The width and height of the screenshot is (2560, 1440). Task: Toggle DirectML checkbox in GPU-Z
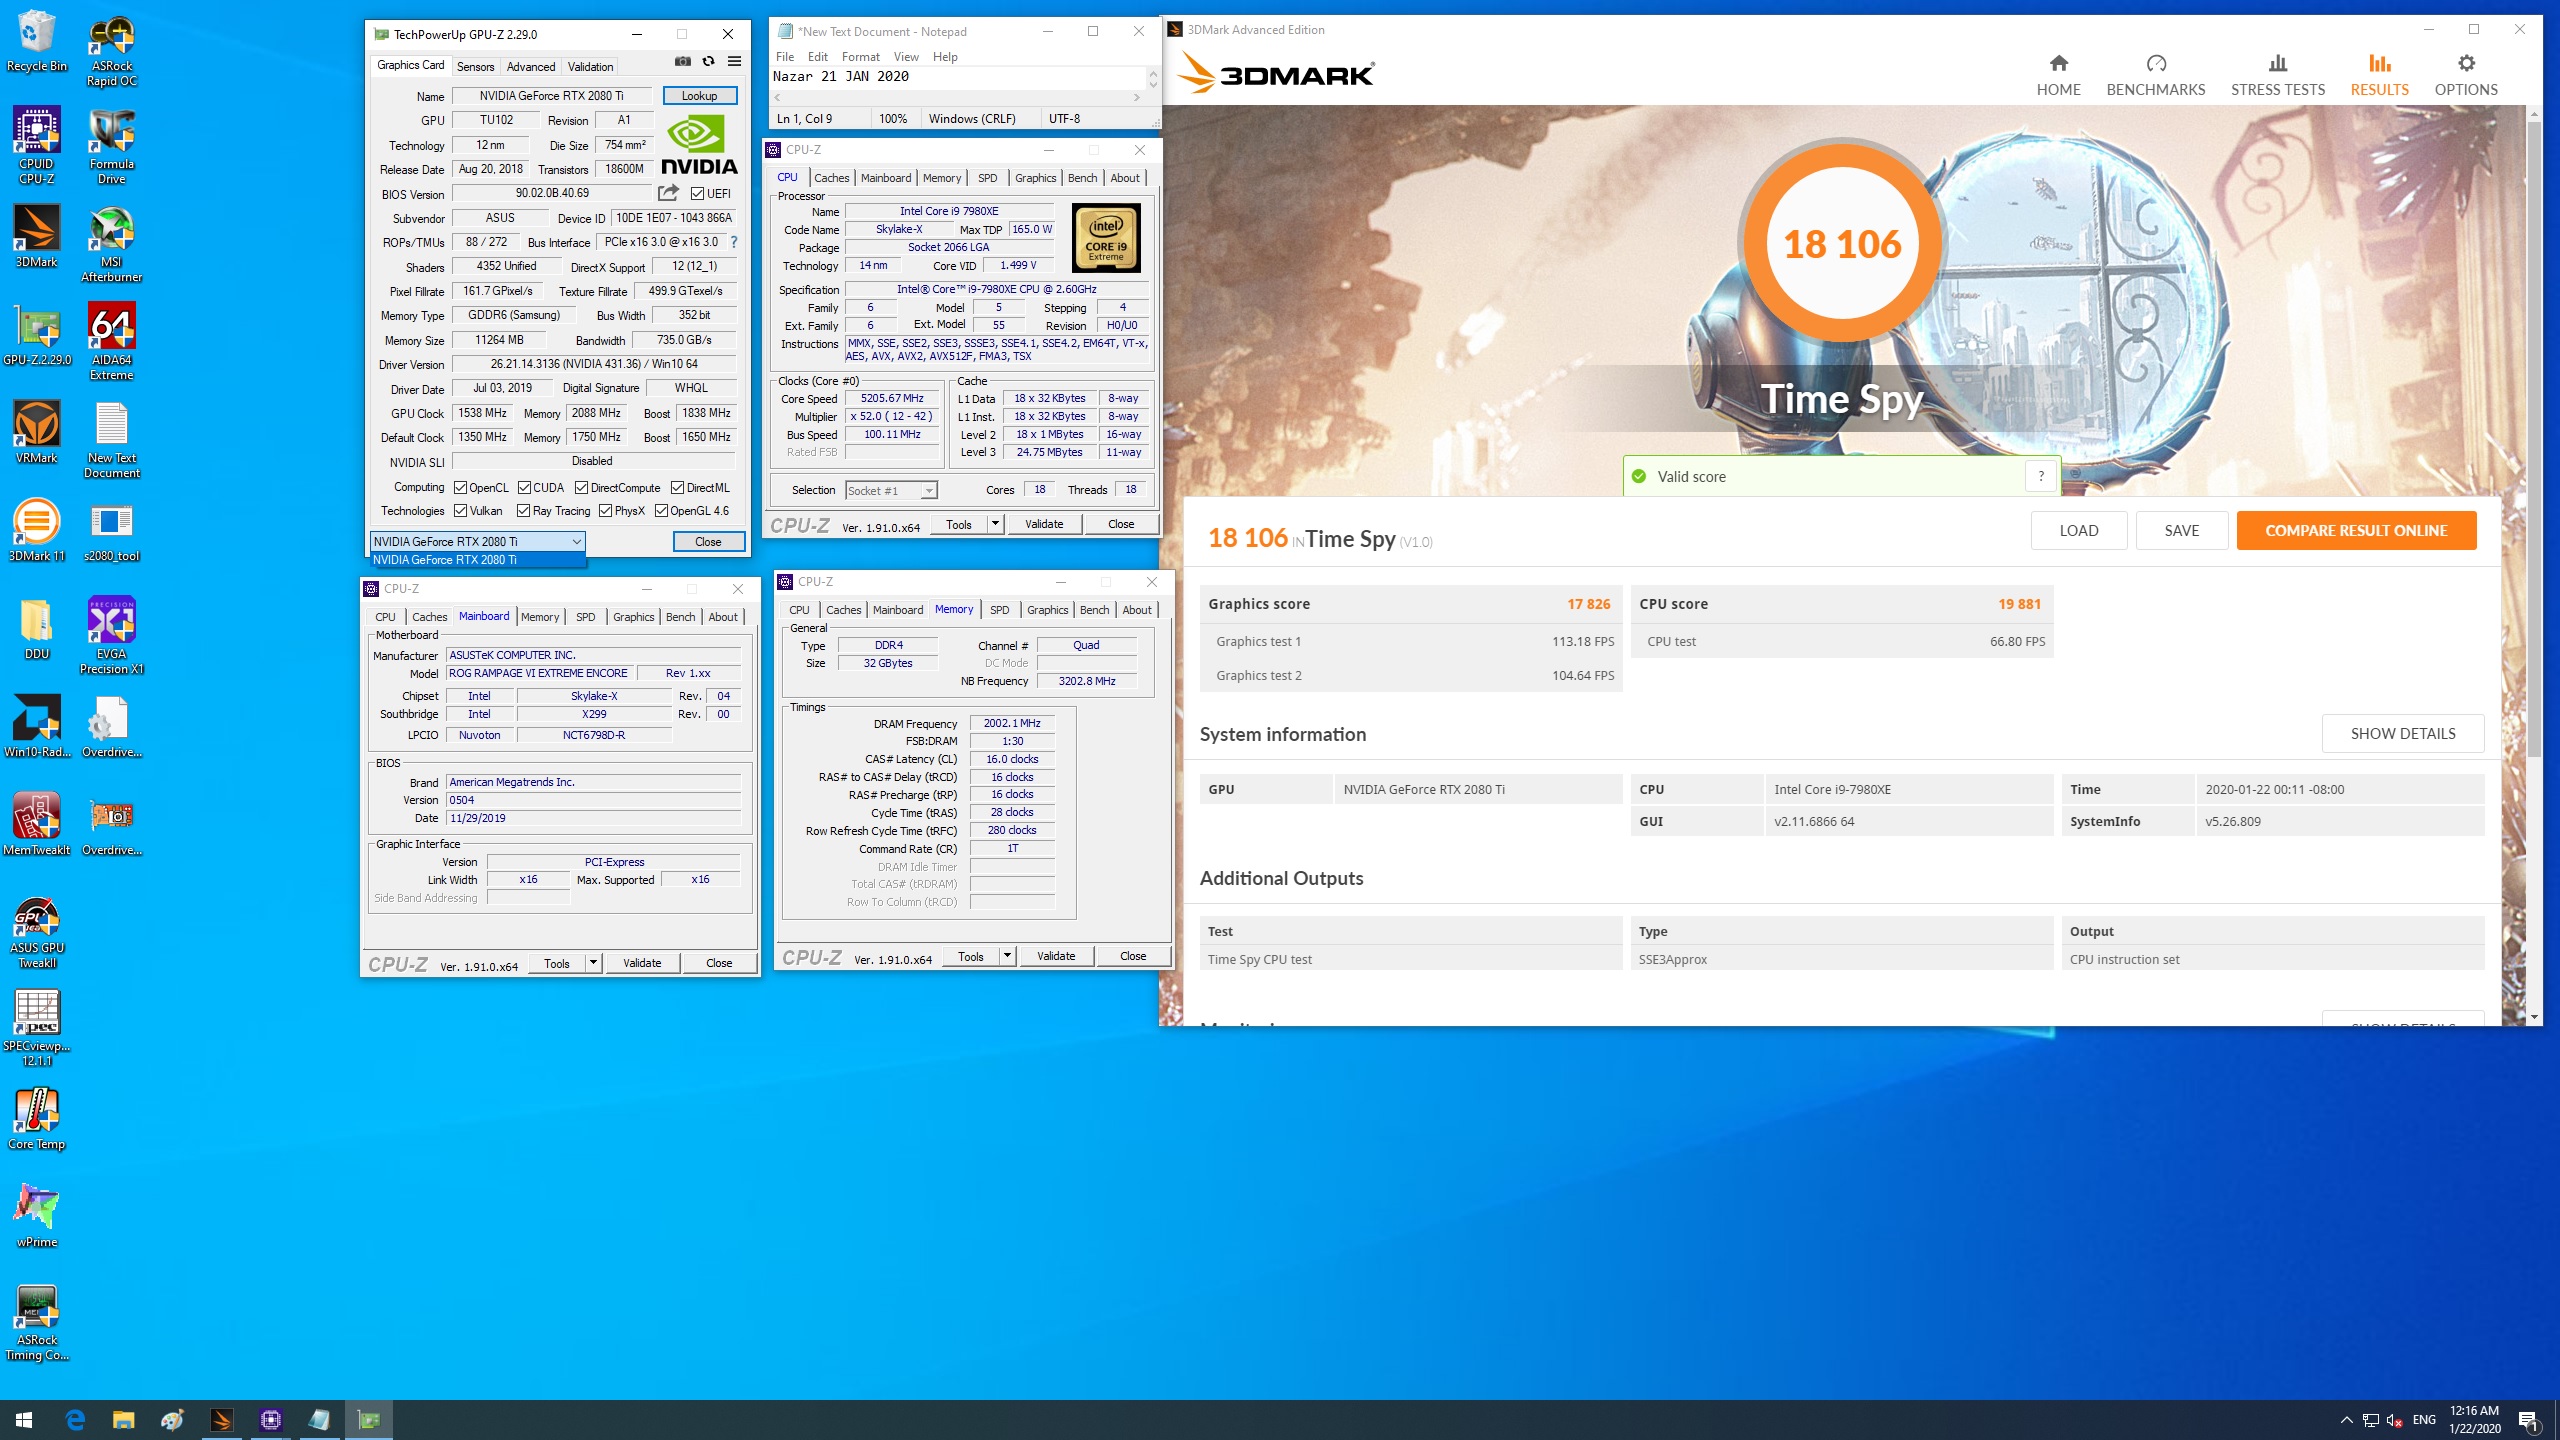tap(677, 487)
